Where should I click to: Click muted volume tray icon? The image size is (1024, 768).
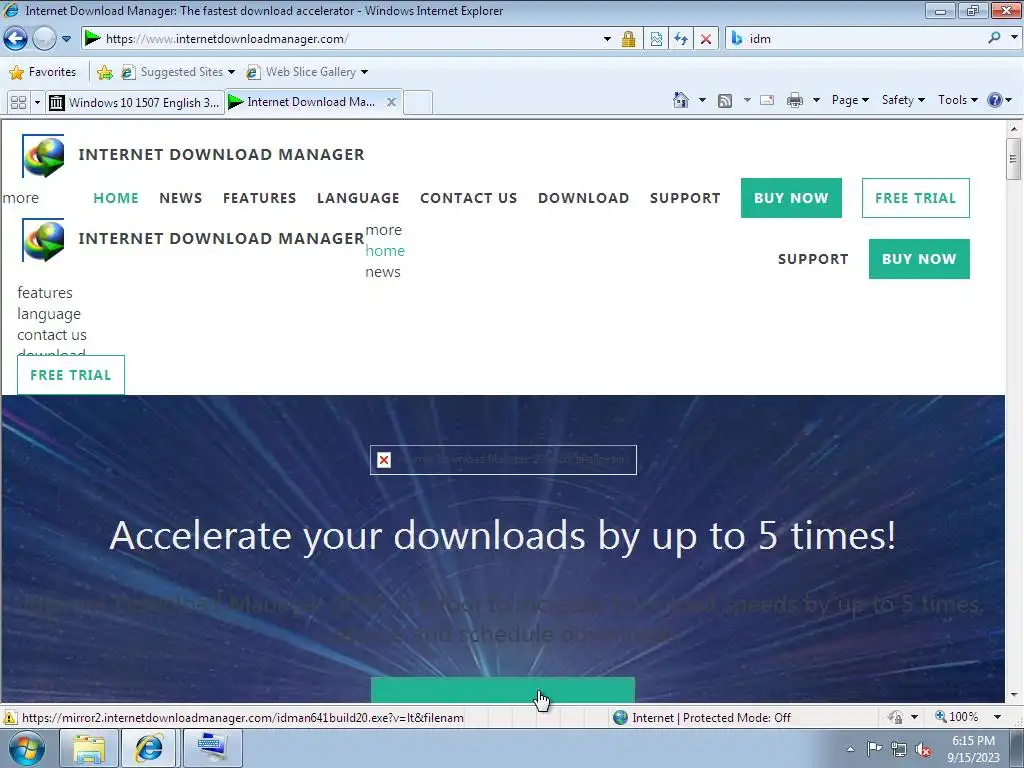pyautogui.click(x=923, y=749)
